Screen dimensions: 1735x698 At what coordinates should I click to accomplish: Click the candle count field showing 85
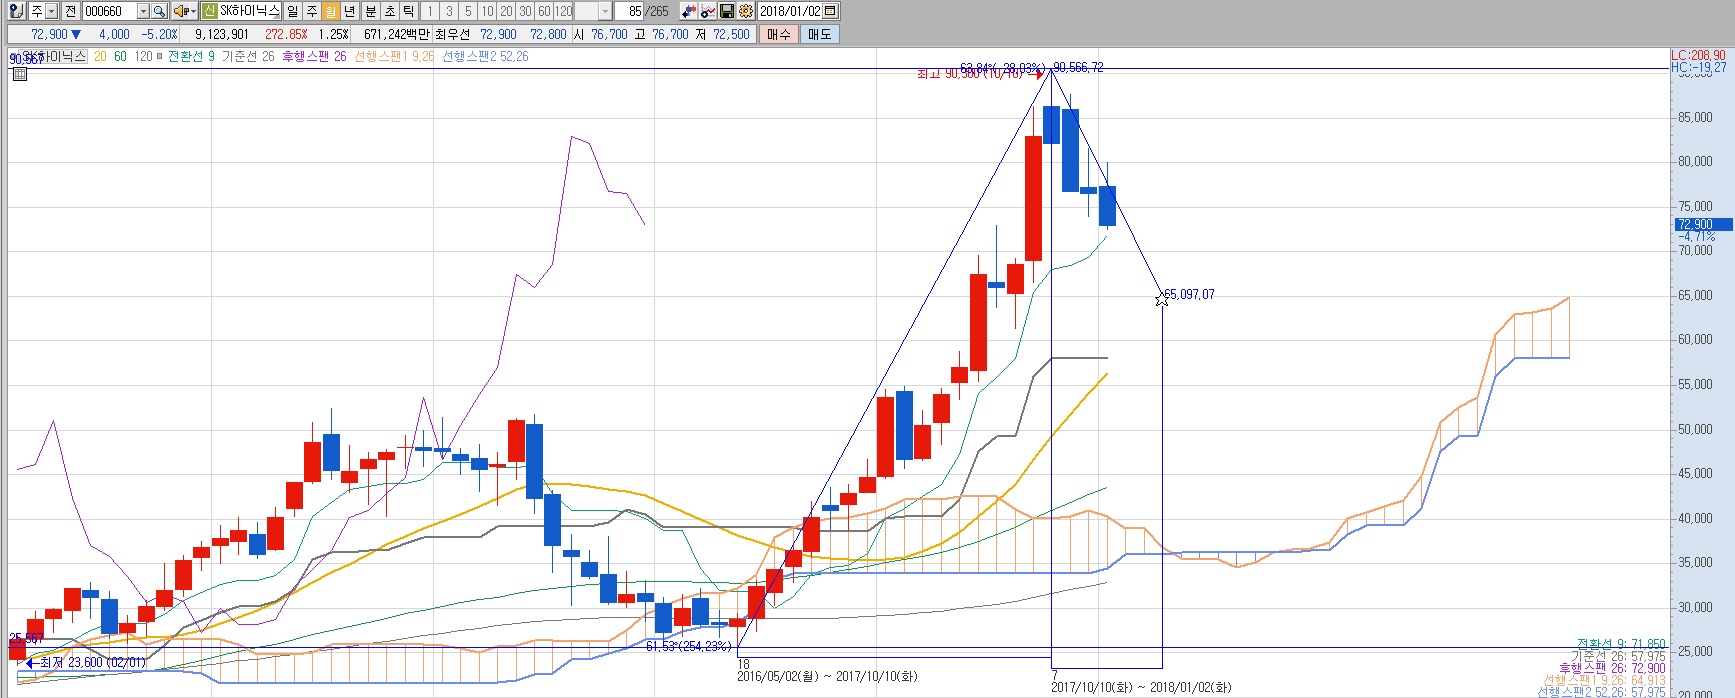click(634, 11)
